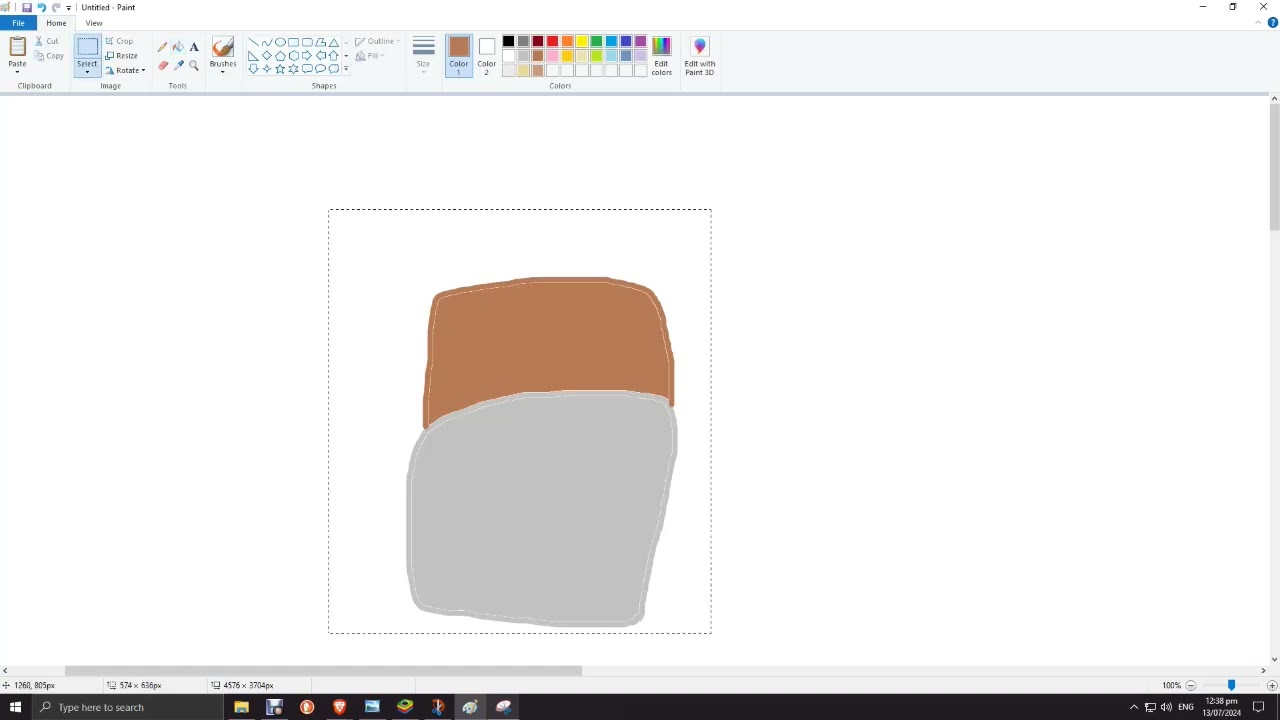
Task: Select the Five-point star shape
Action: coord(280,69)
